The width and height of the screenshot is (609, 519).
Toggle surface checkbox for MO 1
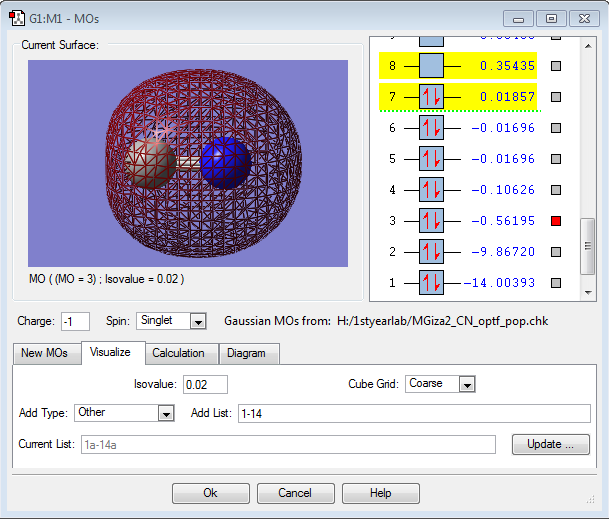tap(556, 283)
